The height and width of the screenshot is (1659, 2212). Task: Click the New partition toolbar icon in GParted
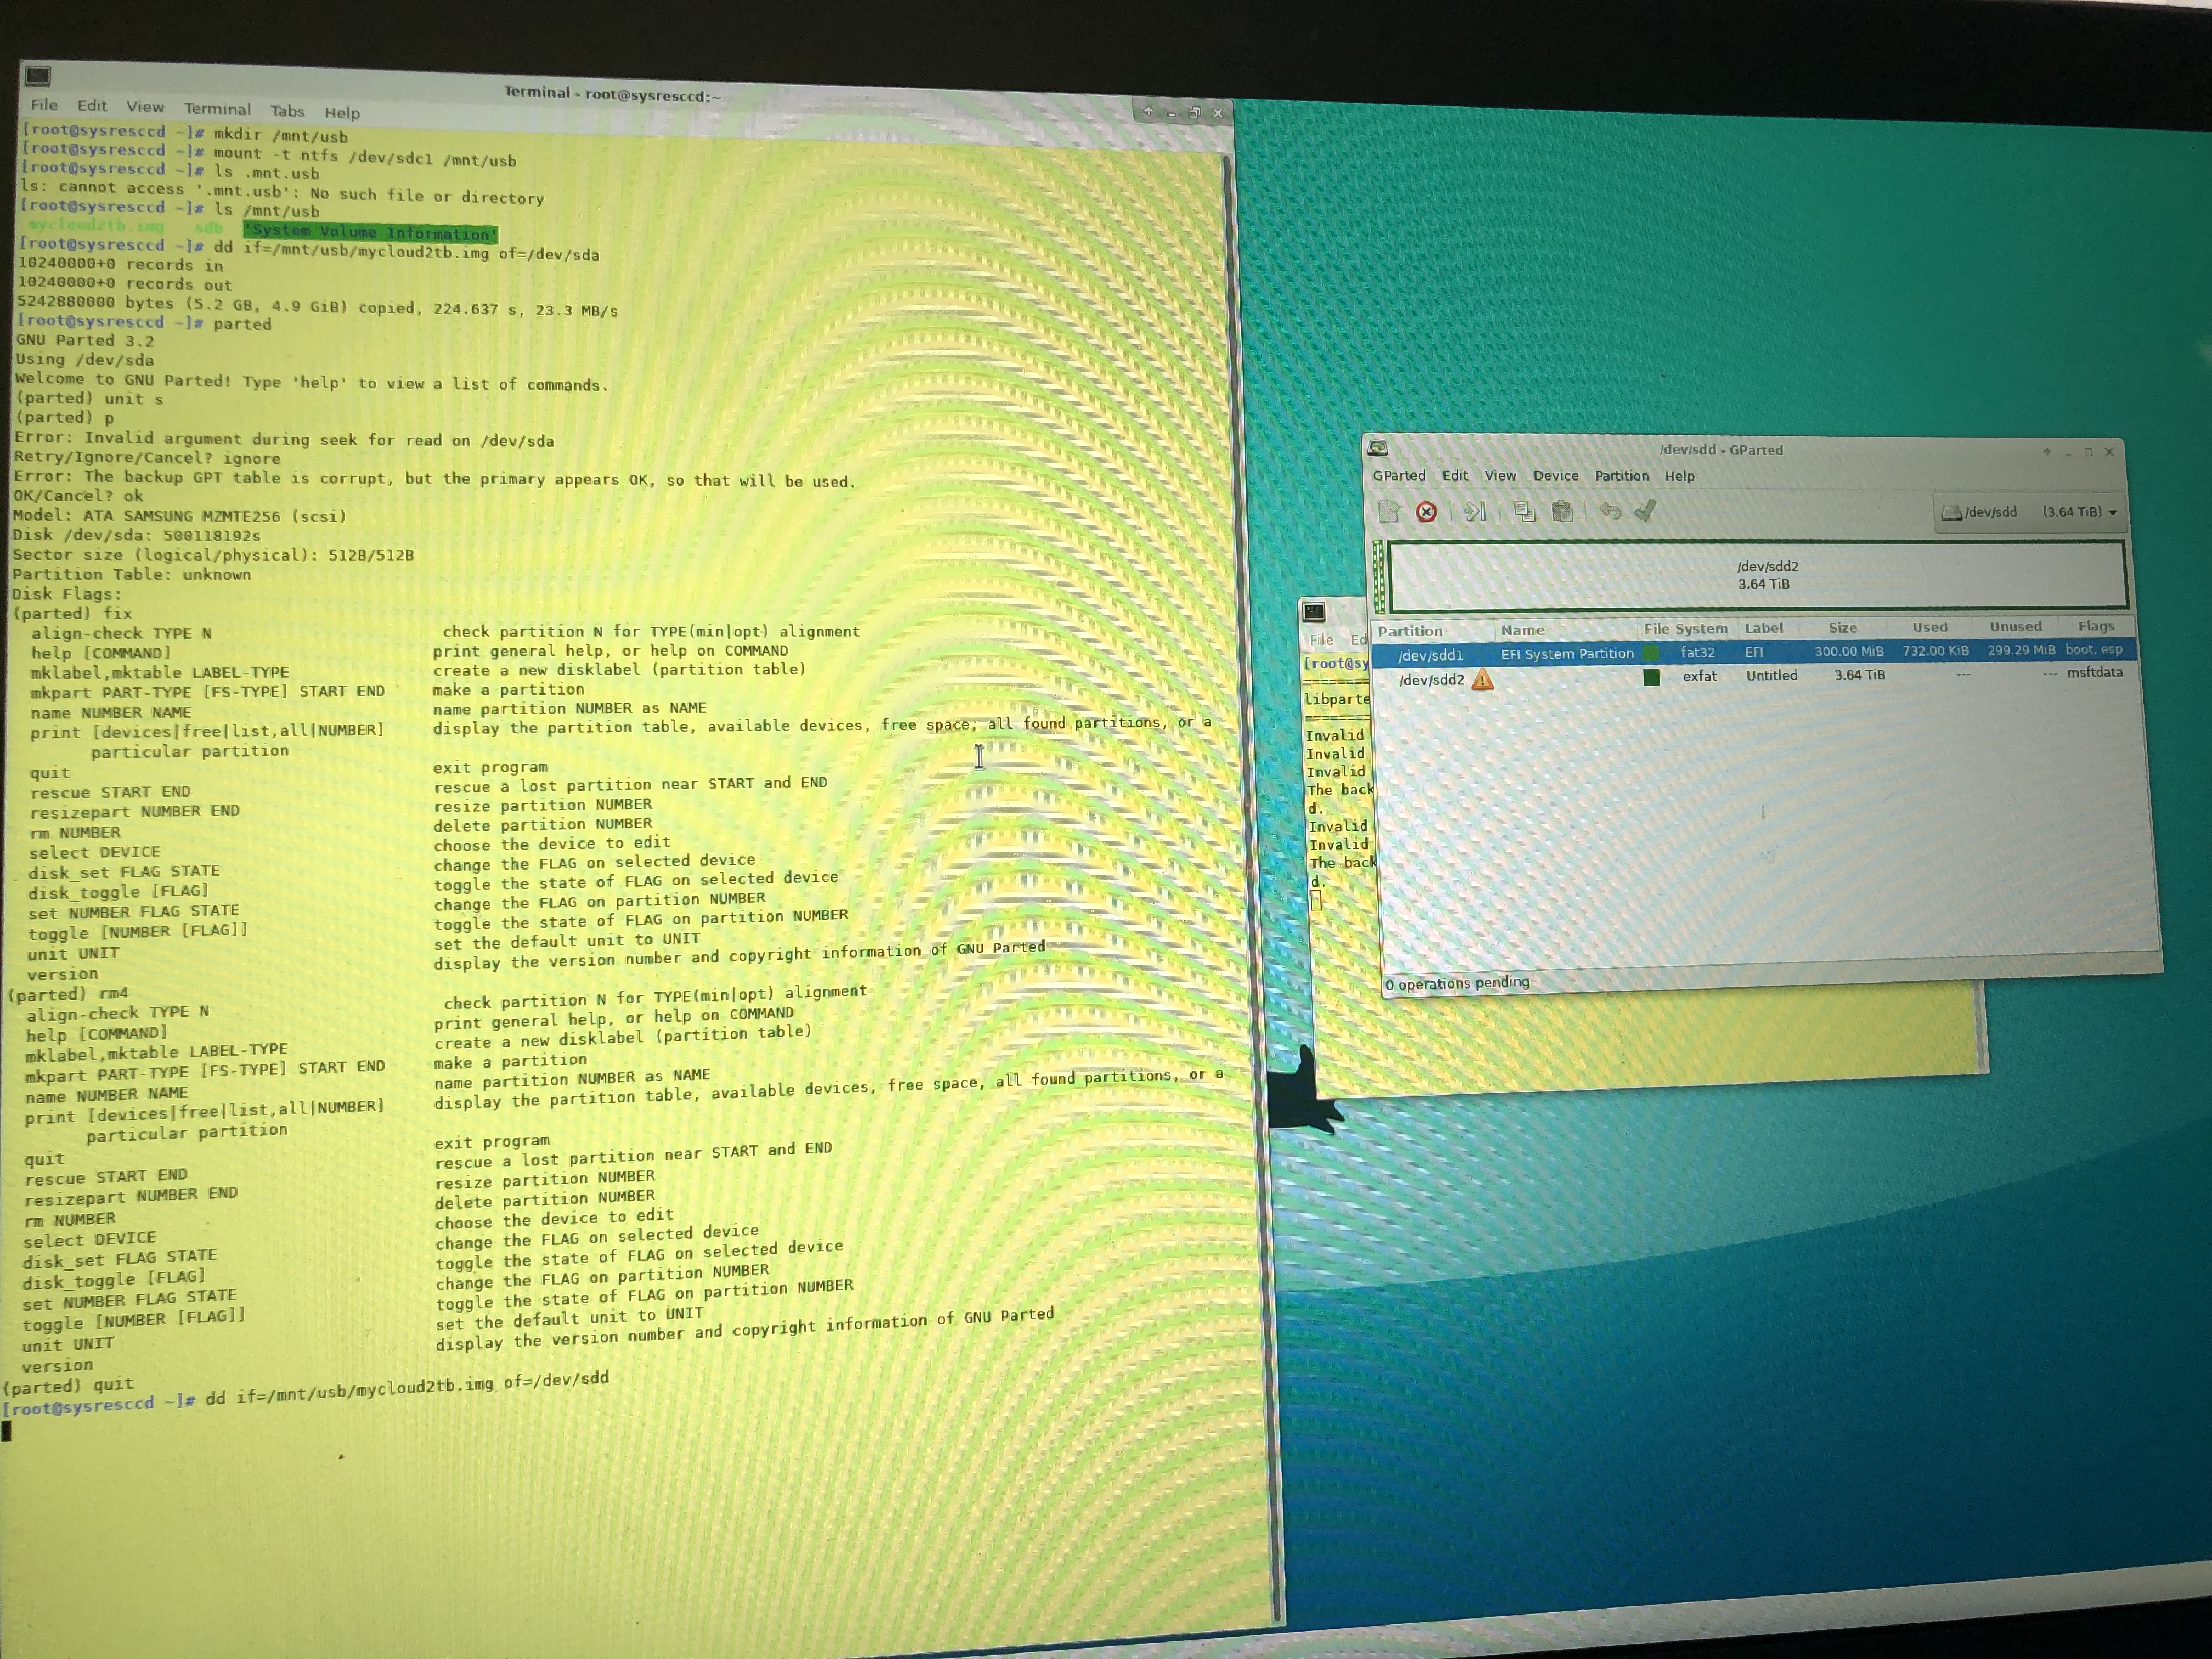(1388, 512)
